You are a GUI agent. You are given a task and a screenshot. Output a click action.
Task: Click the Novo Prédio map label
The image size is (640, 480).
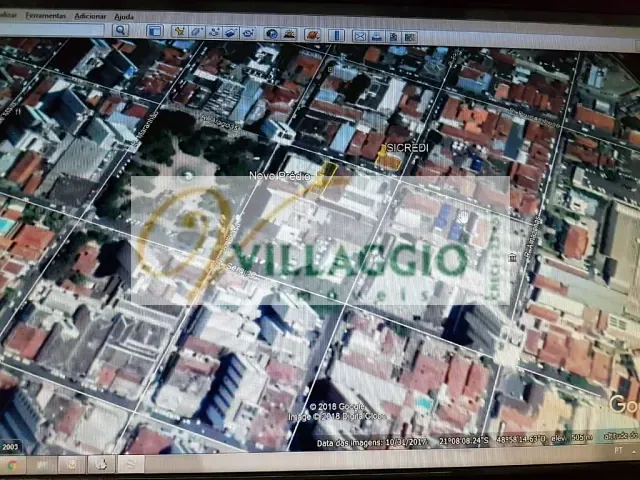280,176
